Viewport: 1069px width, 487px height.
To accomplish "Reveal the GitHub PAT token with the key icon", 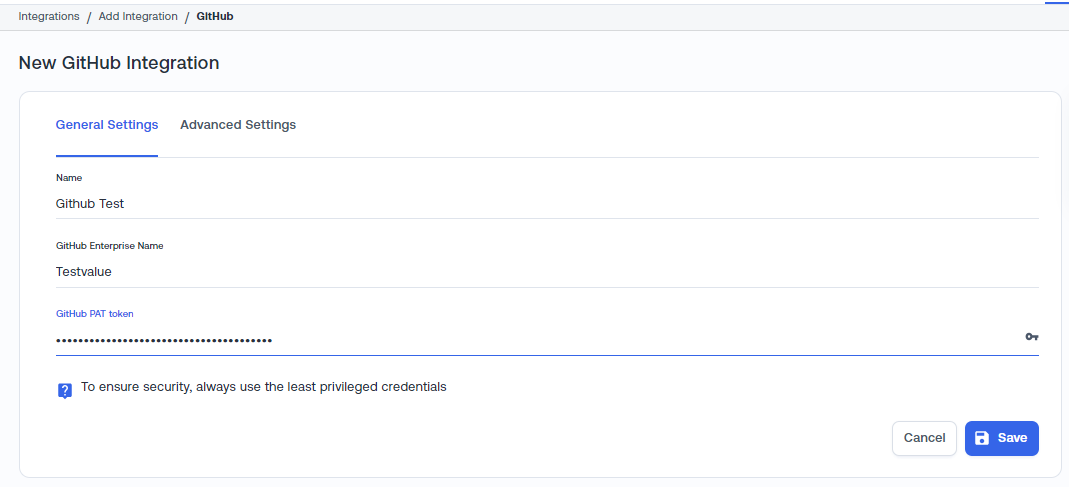I will click(x=1032, y=338).
